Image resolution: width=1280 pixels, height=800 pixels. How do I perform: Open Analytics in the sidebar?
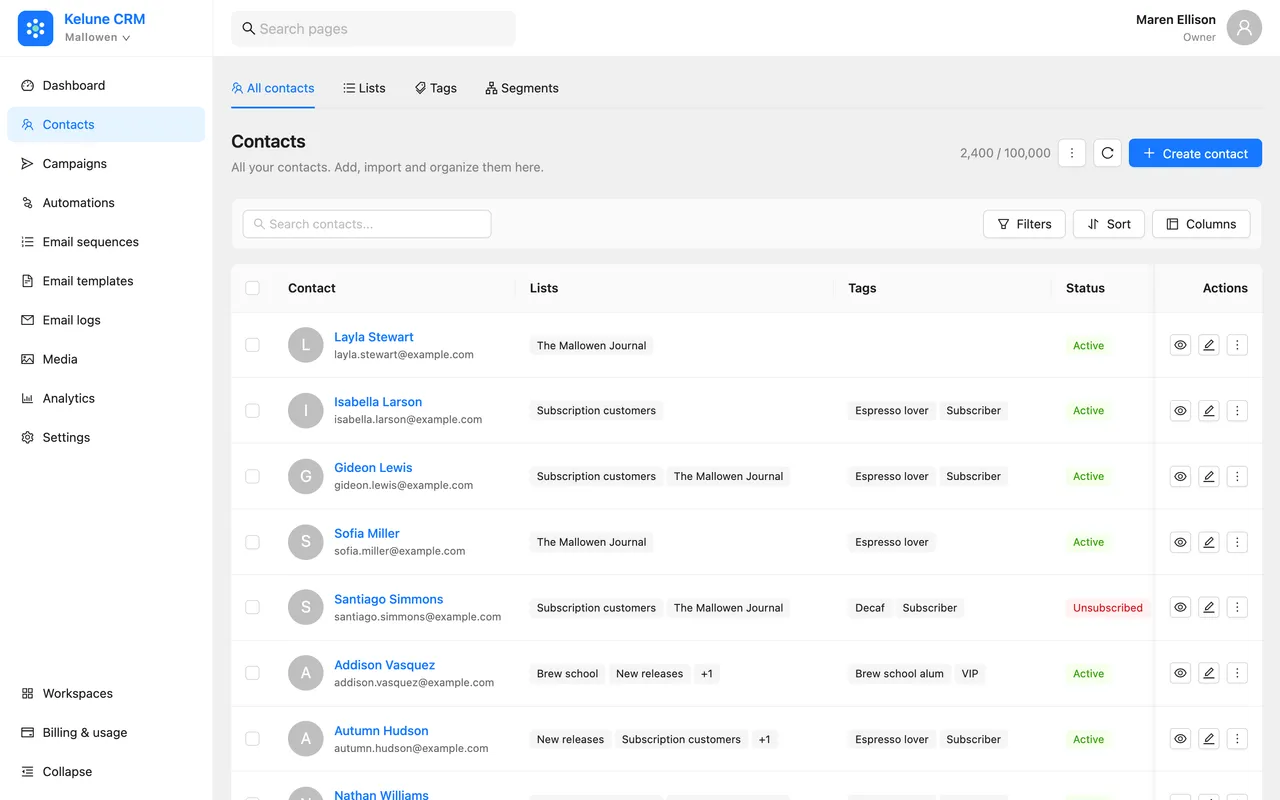106,398
